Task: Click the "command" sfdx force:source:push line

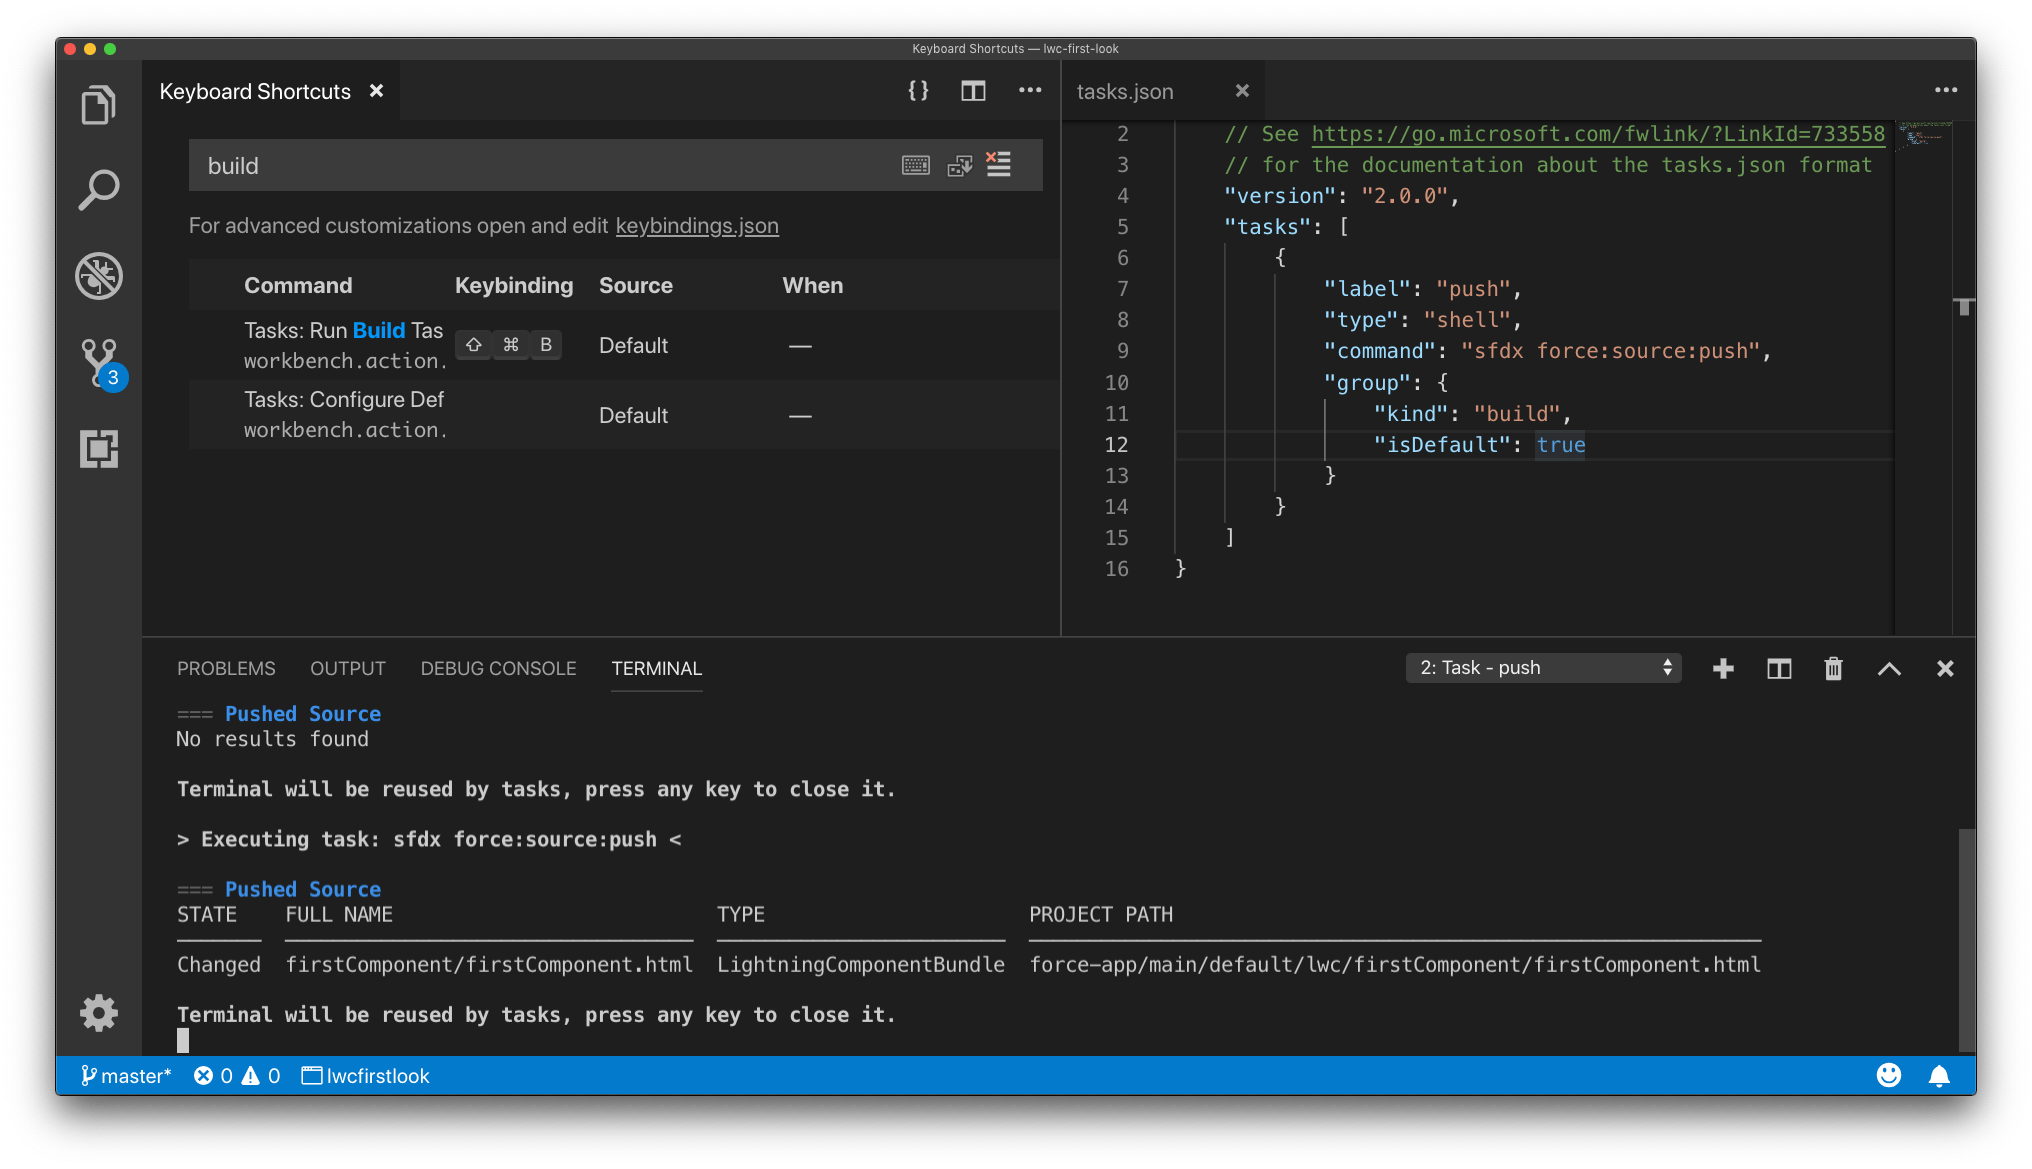Action: point(1546,351)
